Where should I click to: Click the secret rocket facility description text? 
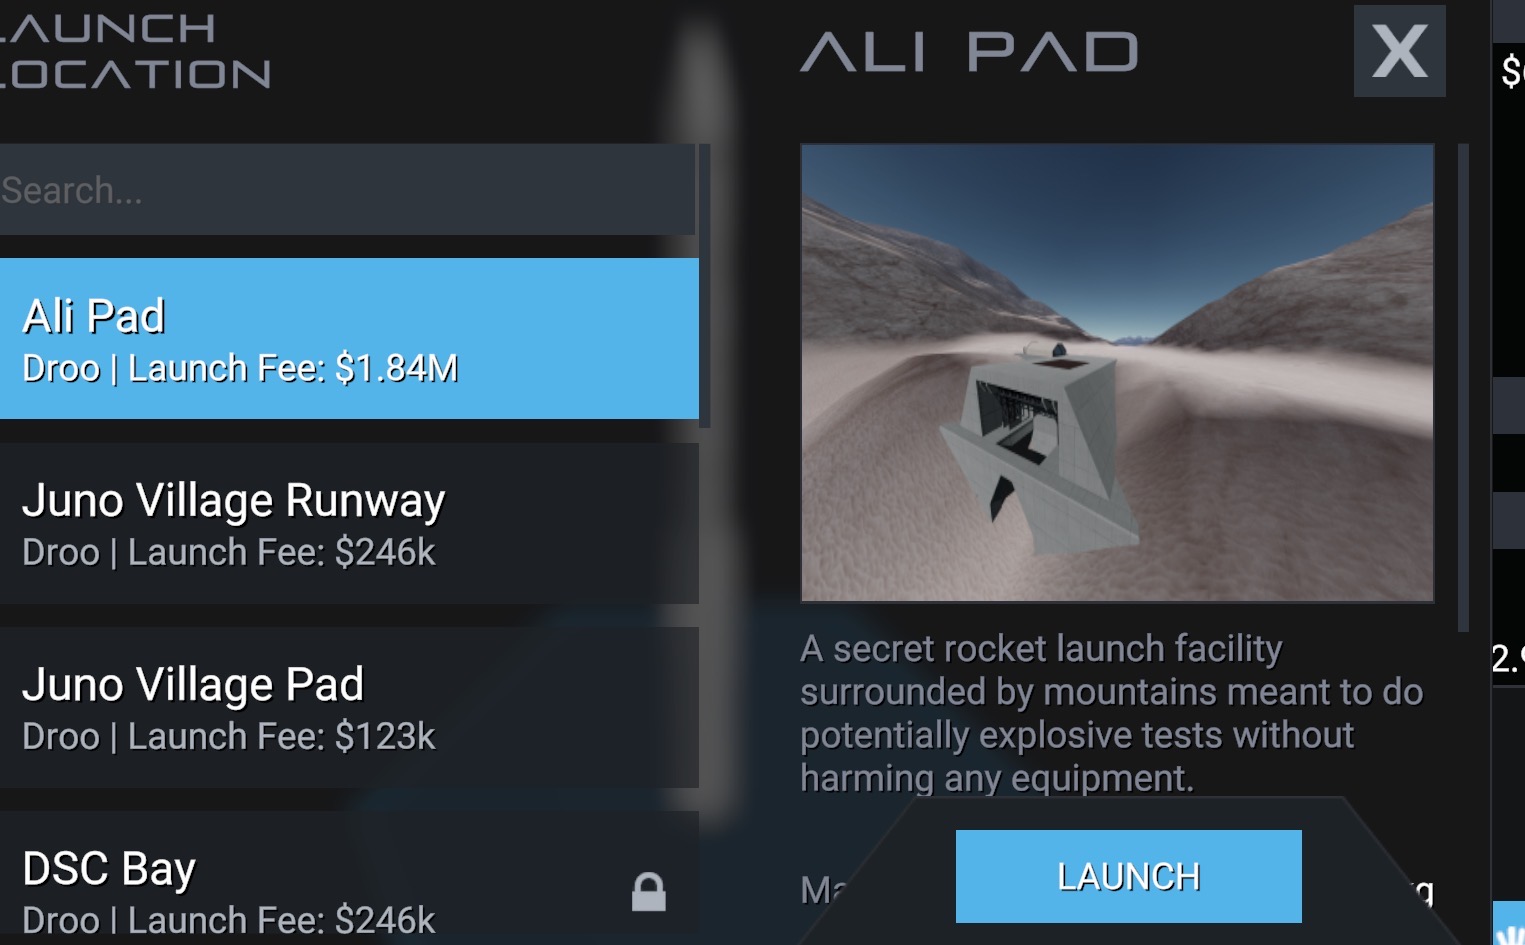click(1111, 713)
